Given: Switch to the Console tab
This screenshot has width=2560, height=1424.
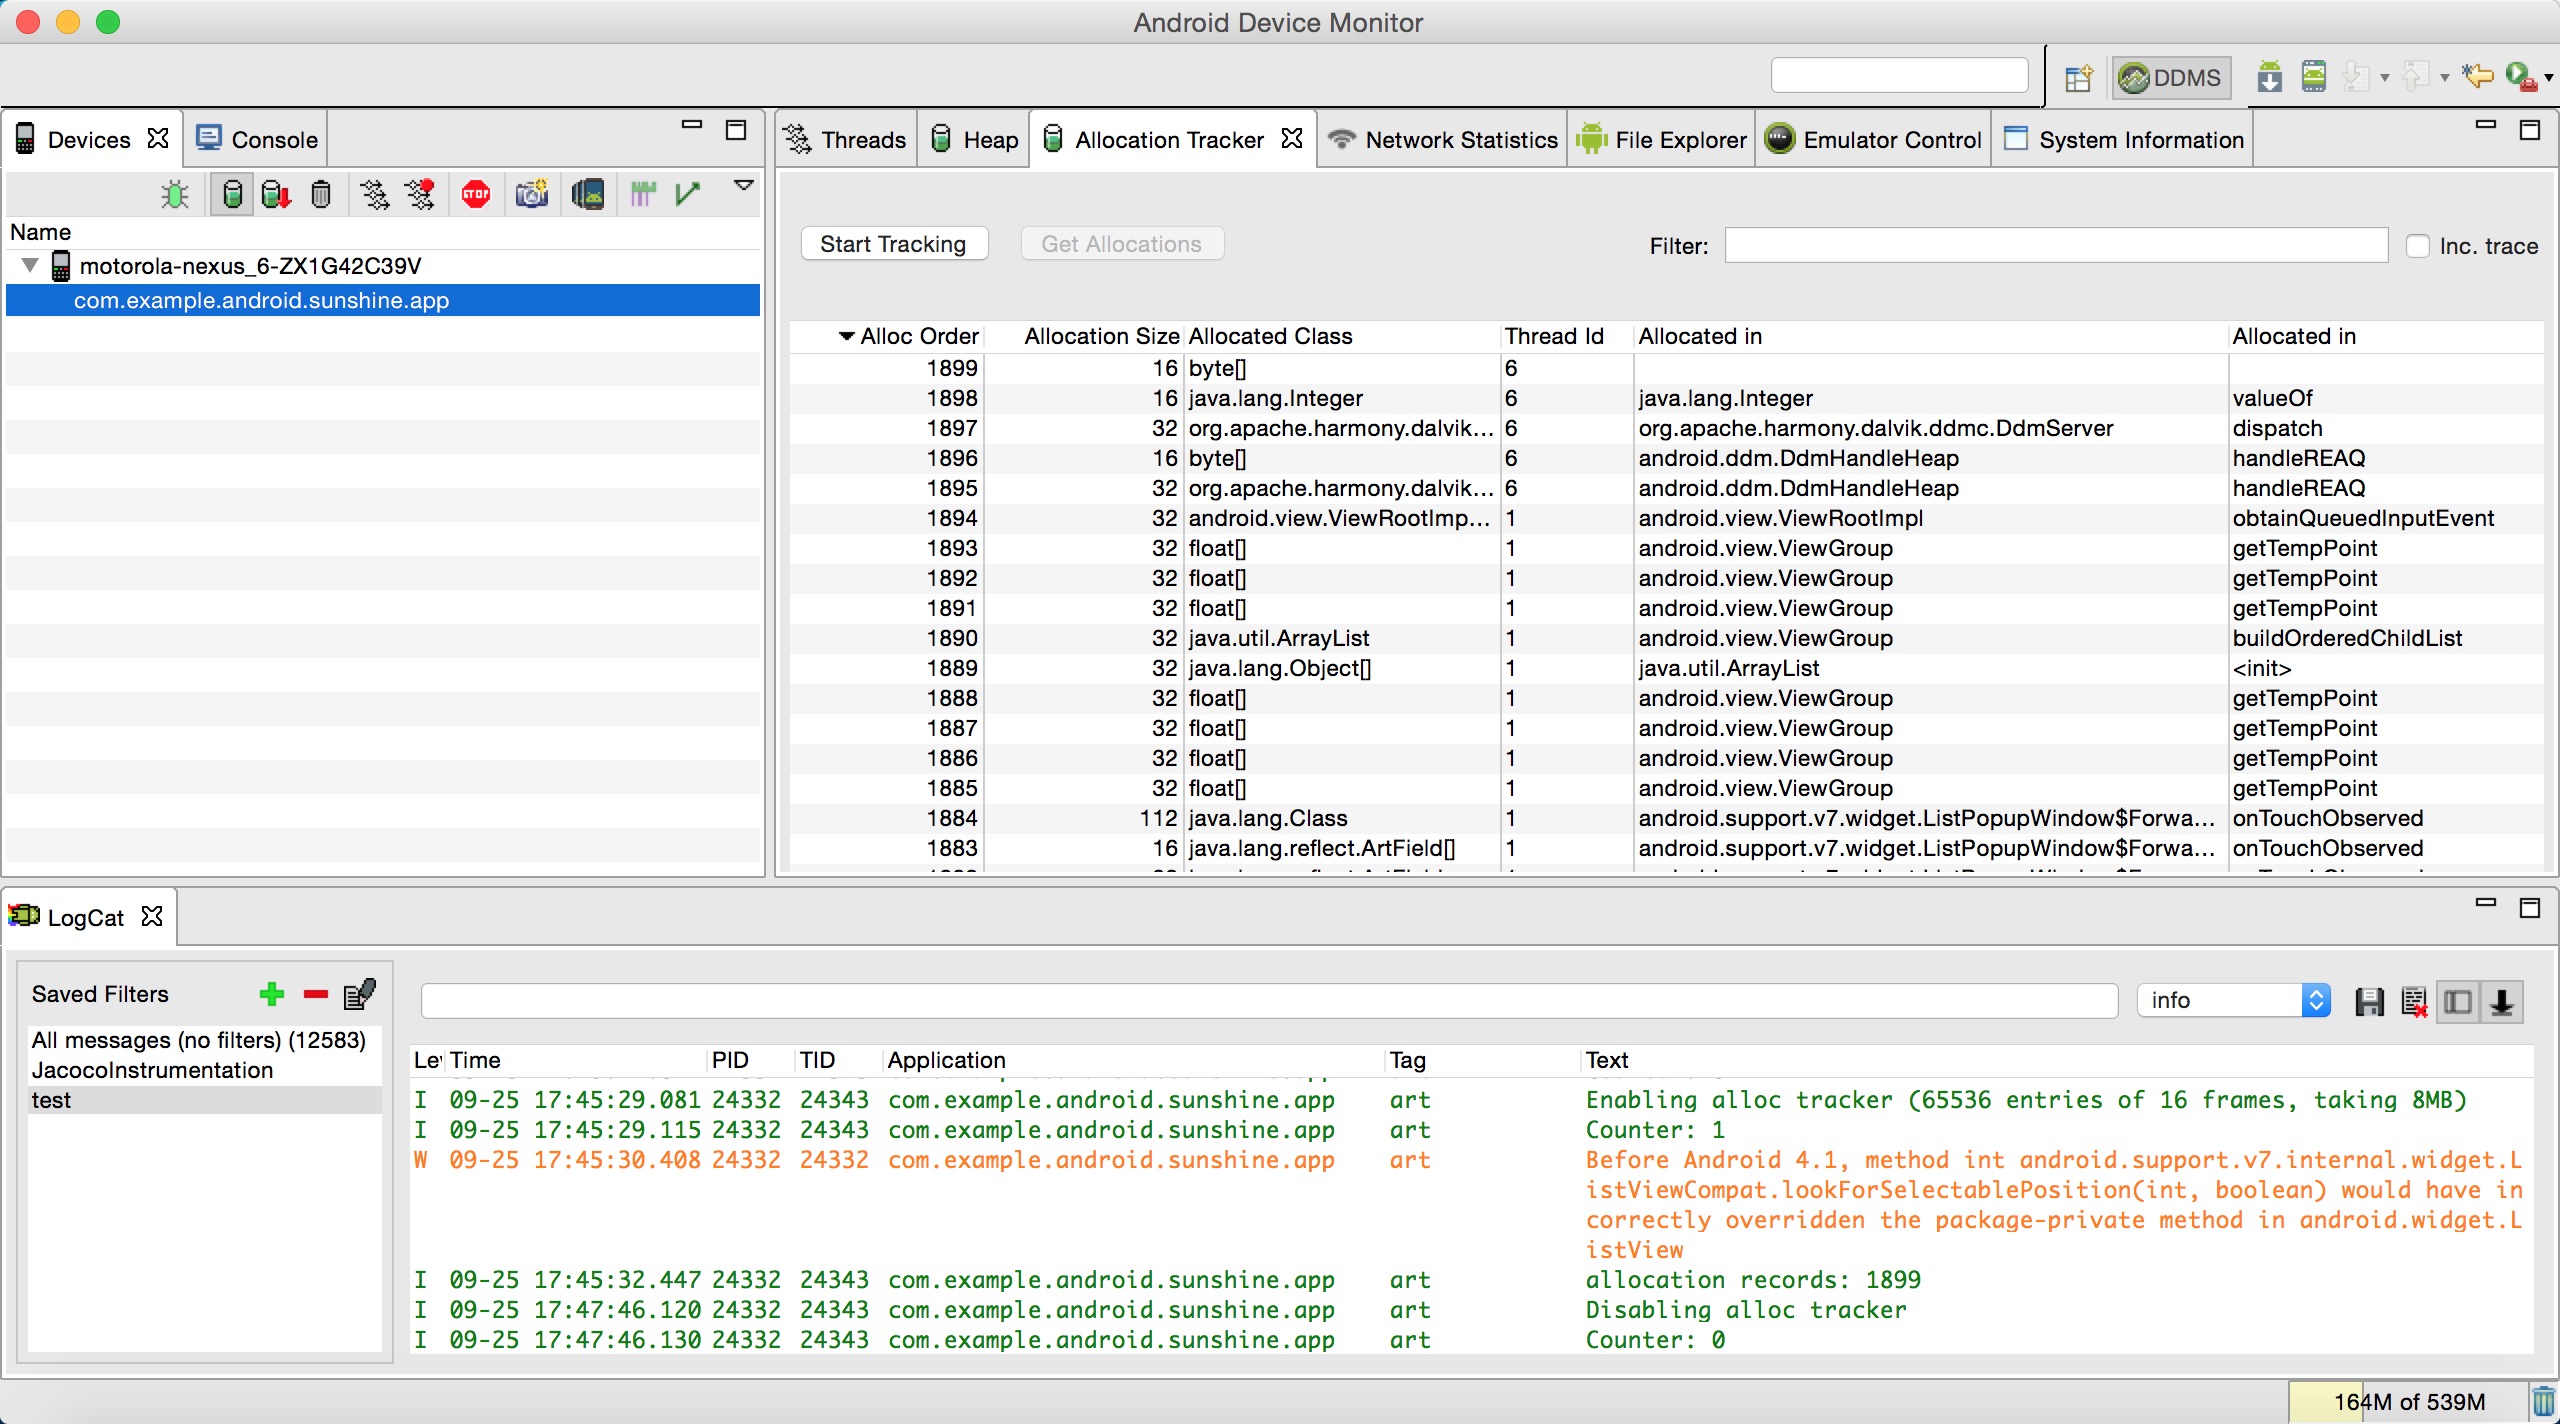Looking at the screenshot, I should (257, 140).
